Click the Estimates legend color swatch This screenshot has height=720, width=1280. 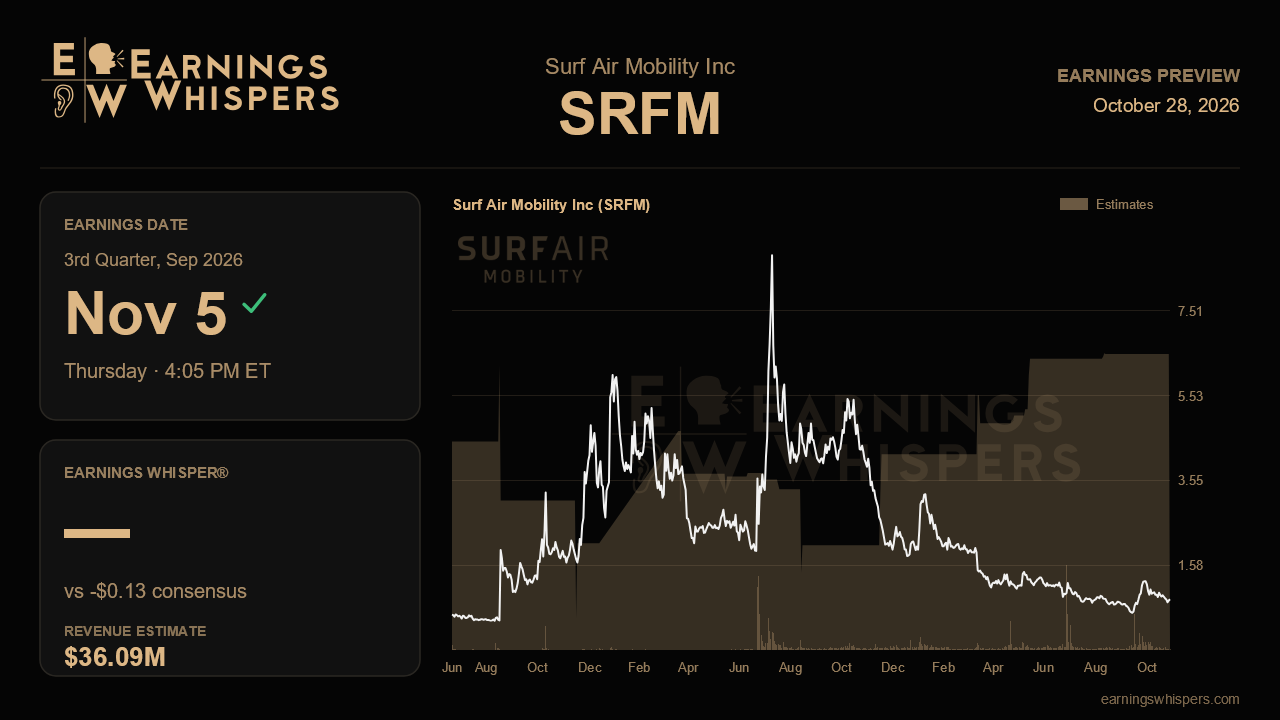(1073, 204)
